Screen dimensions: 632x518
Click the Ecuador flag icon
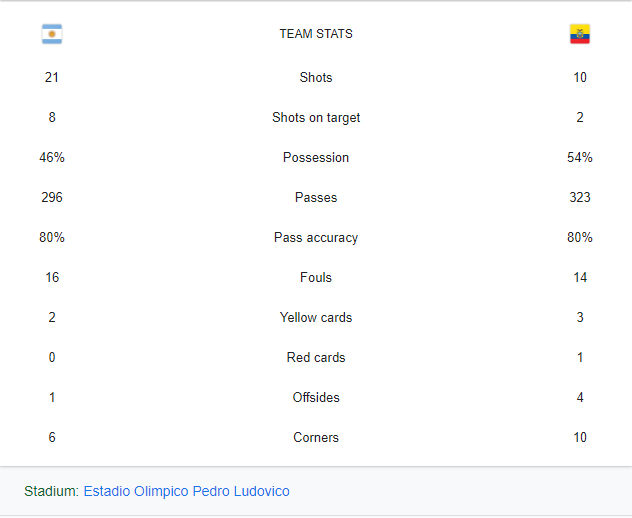click(x=580, y=34)
